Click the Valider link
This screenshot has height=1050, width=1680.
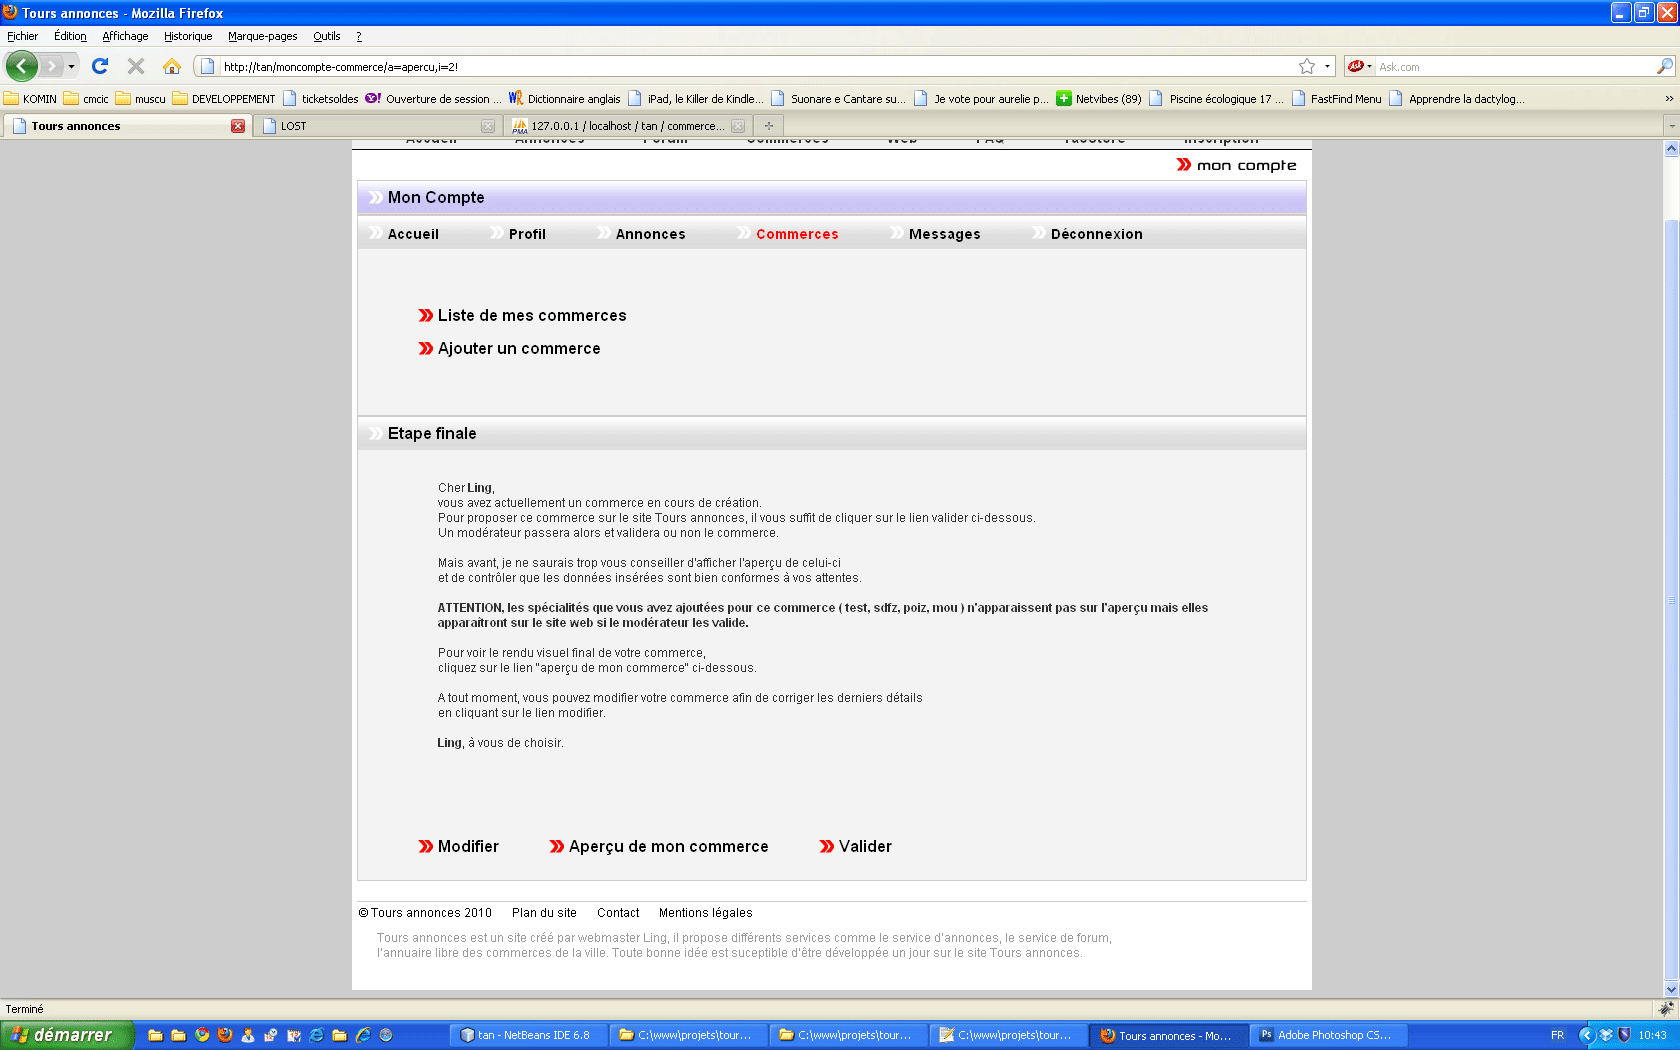(864, 846)
